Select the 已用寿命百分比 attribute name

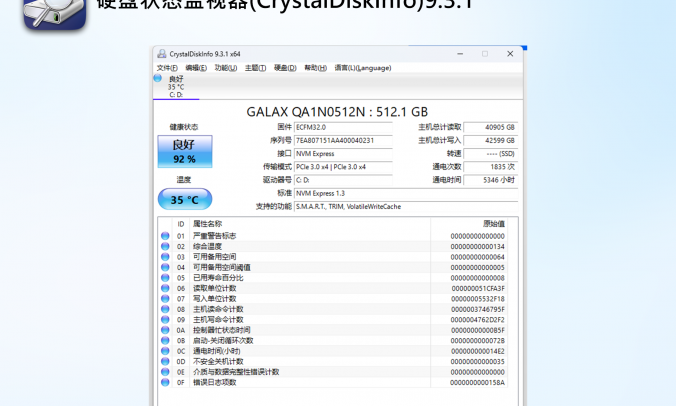pos(218,278)
